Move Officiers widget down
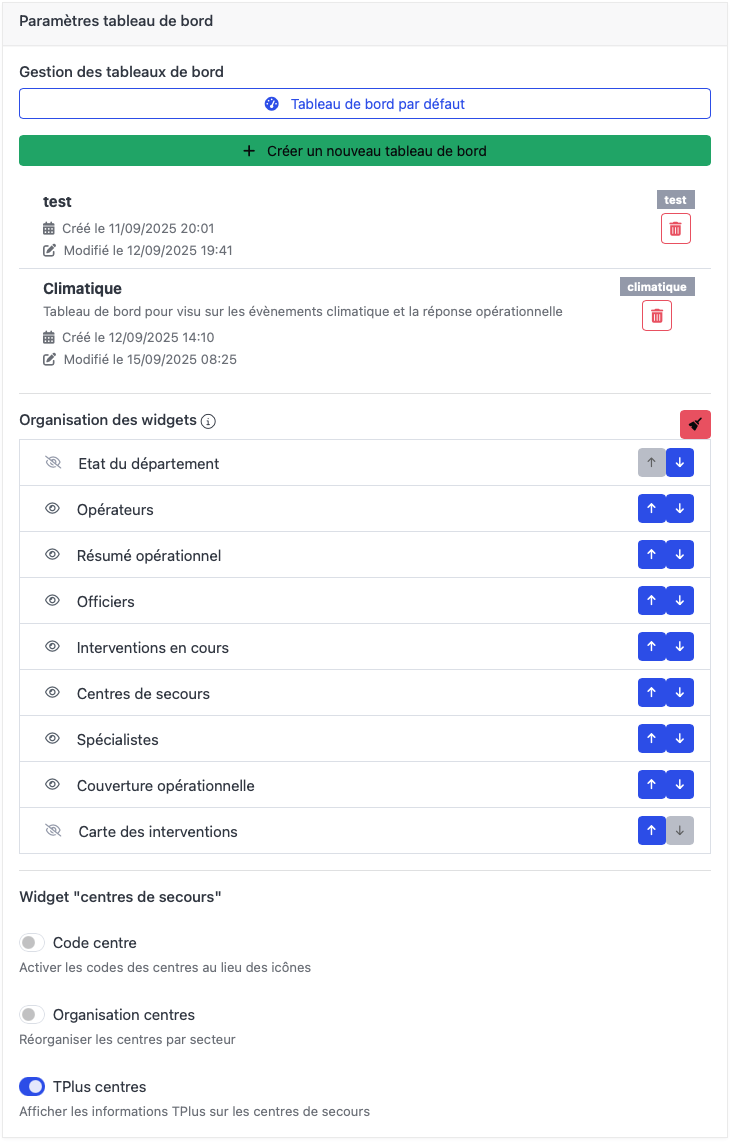The image size is (732, 1143). (680, 601)
